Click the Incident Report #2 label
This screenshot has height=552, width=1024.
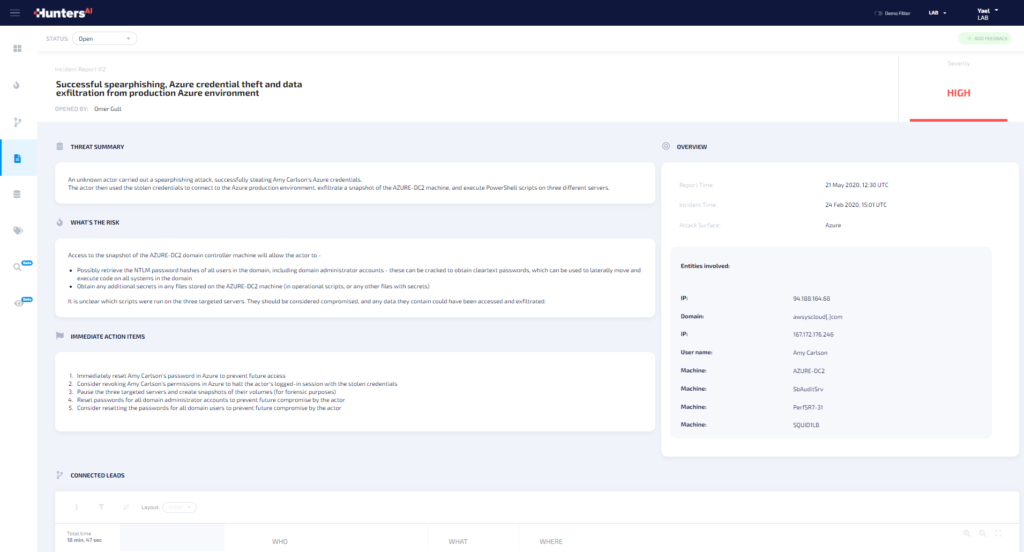coord(80,69)
